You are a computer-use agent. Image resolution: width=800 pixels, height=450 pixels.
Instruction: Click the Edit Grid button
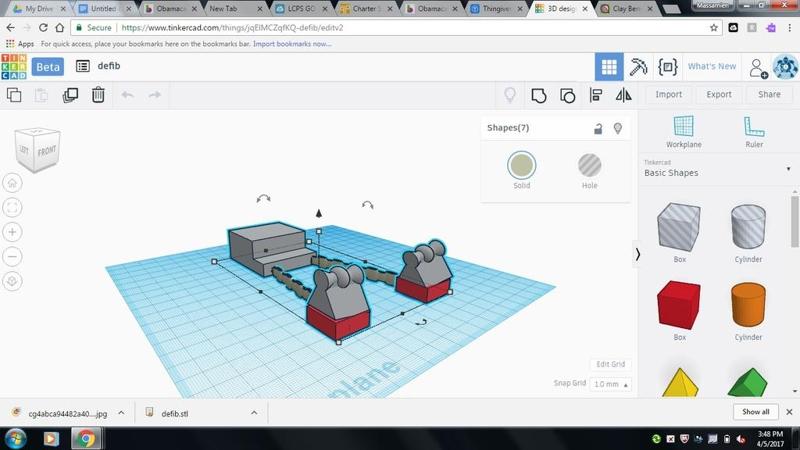610,364
